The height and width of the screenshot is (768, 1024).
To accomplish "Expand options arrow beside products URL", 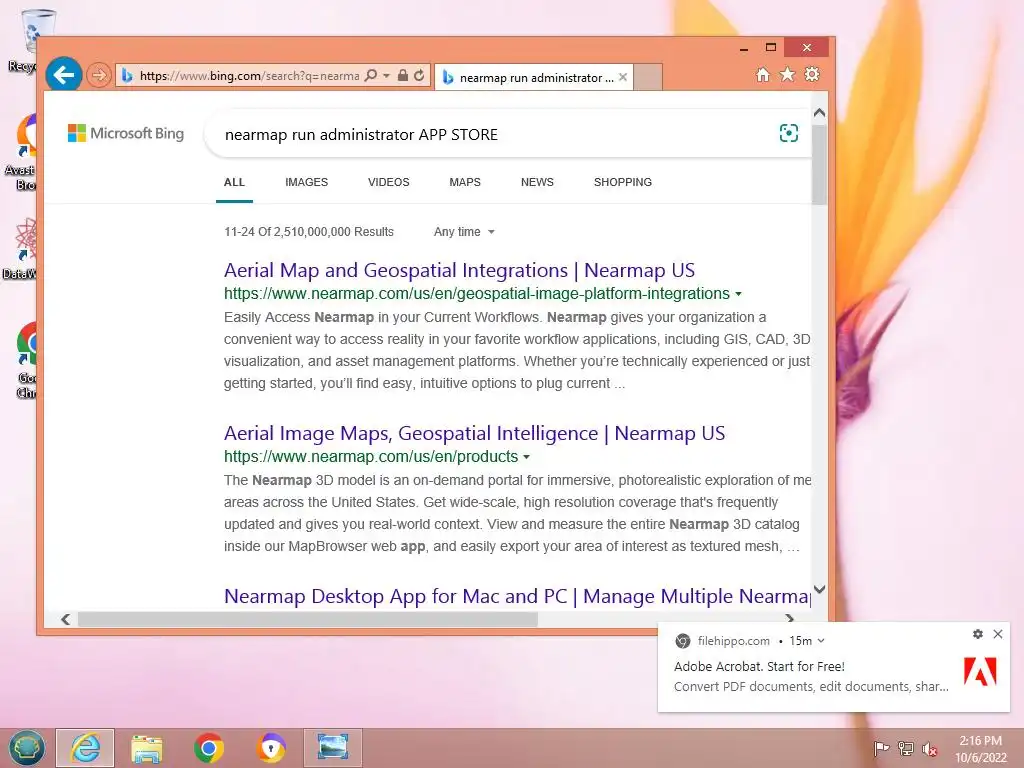I will 526,456.
